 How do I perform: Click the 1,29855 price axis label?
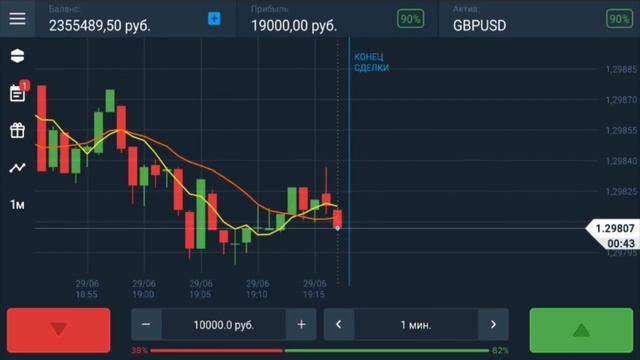click(621, 130)
